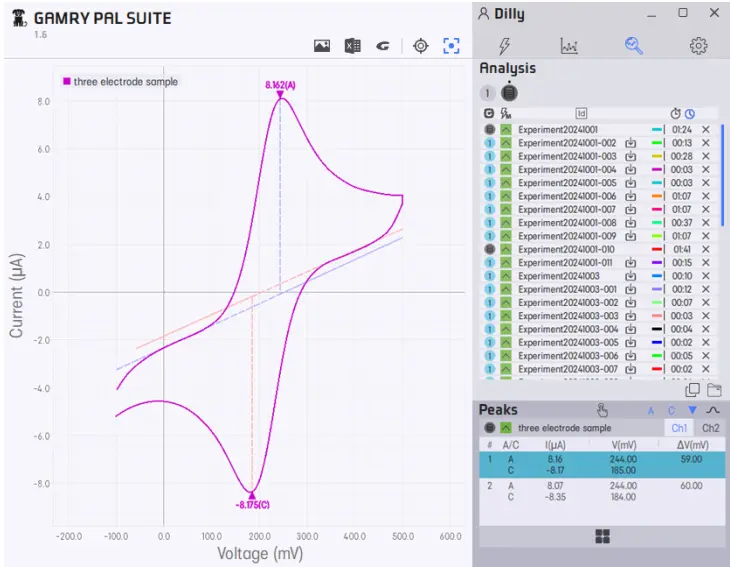Toggle visibility of Experiment20241001-002 curve

[506, 143]
